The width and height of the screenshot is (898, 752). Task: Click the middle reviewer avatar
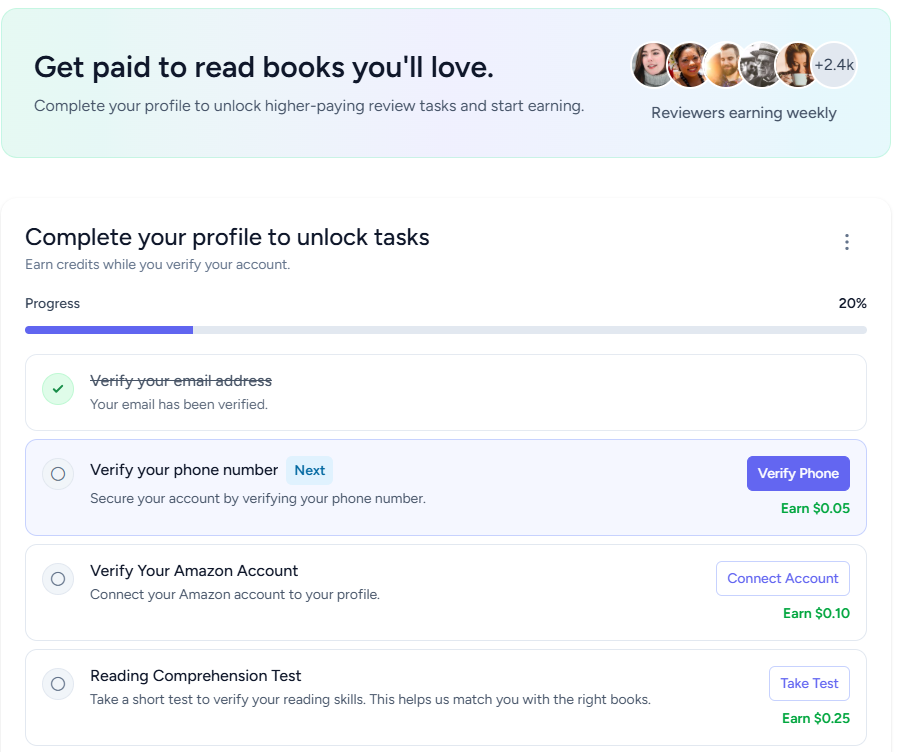pyautogui.click(x=725, y=64)
